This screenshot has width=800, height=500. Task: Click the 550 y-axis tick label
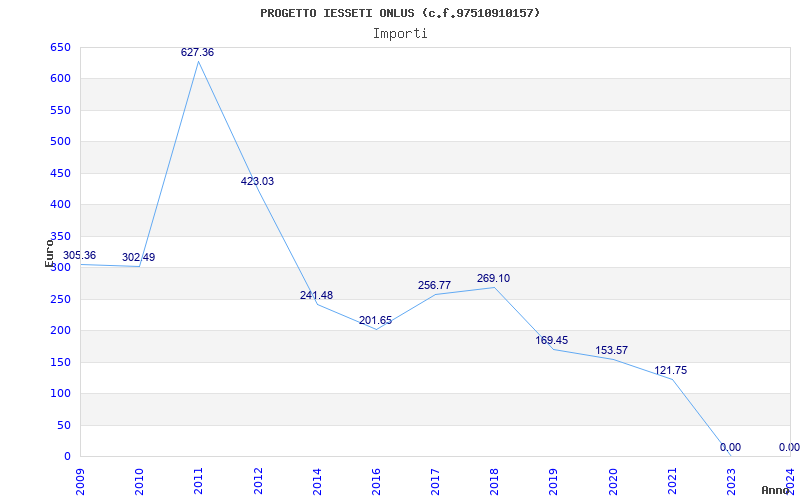coord(60,110)
